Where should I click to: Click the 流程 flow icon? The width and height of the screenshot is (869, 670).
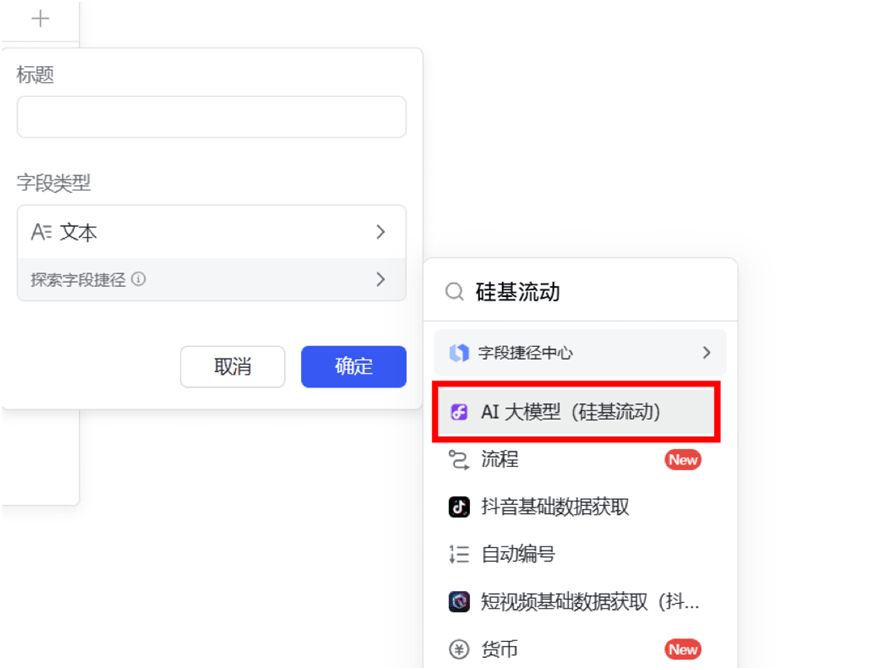(x=459, y=459)
